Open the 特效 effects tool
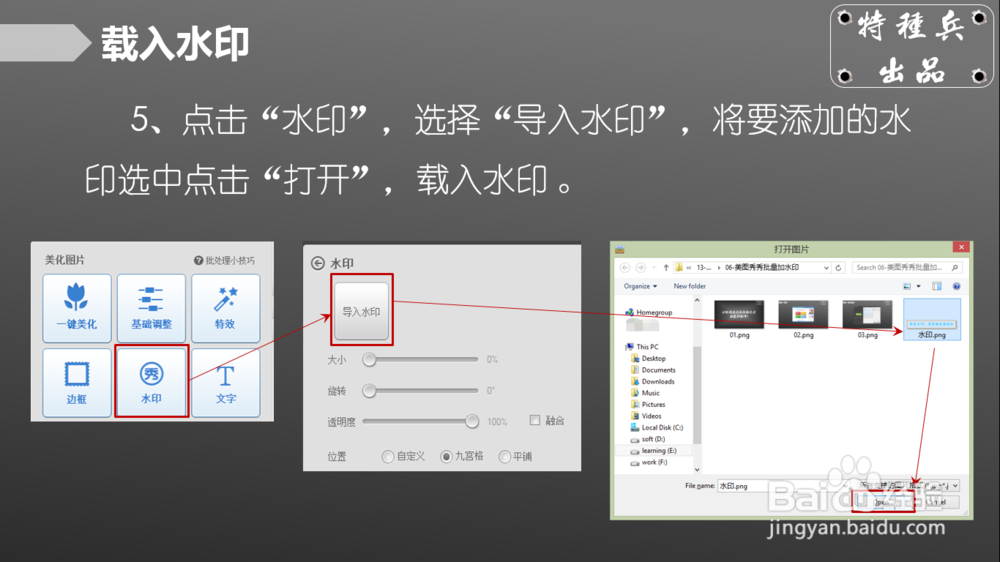The image size is (1000, 562). (225, 308)
